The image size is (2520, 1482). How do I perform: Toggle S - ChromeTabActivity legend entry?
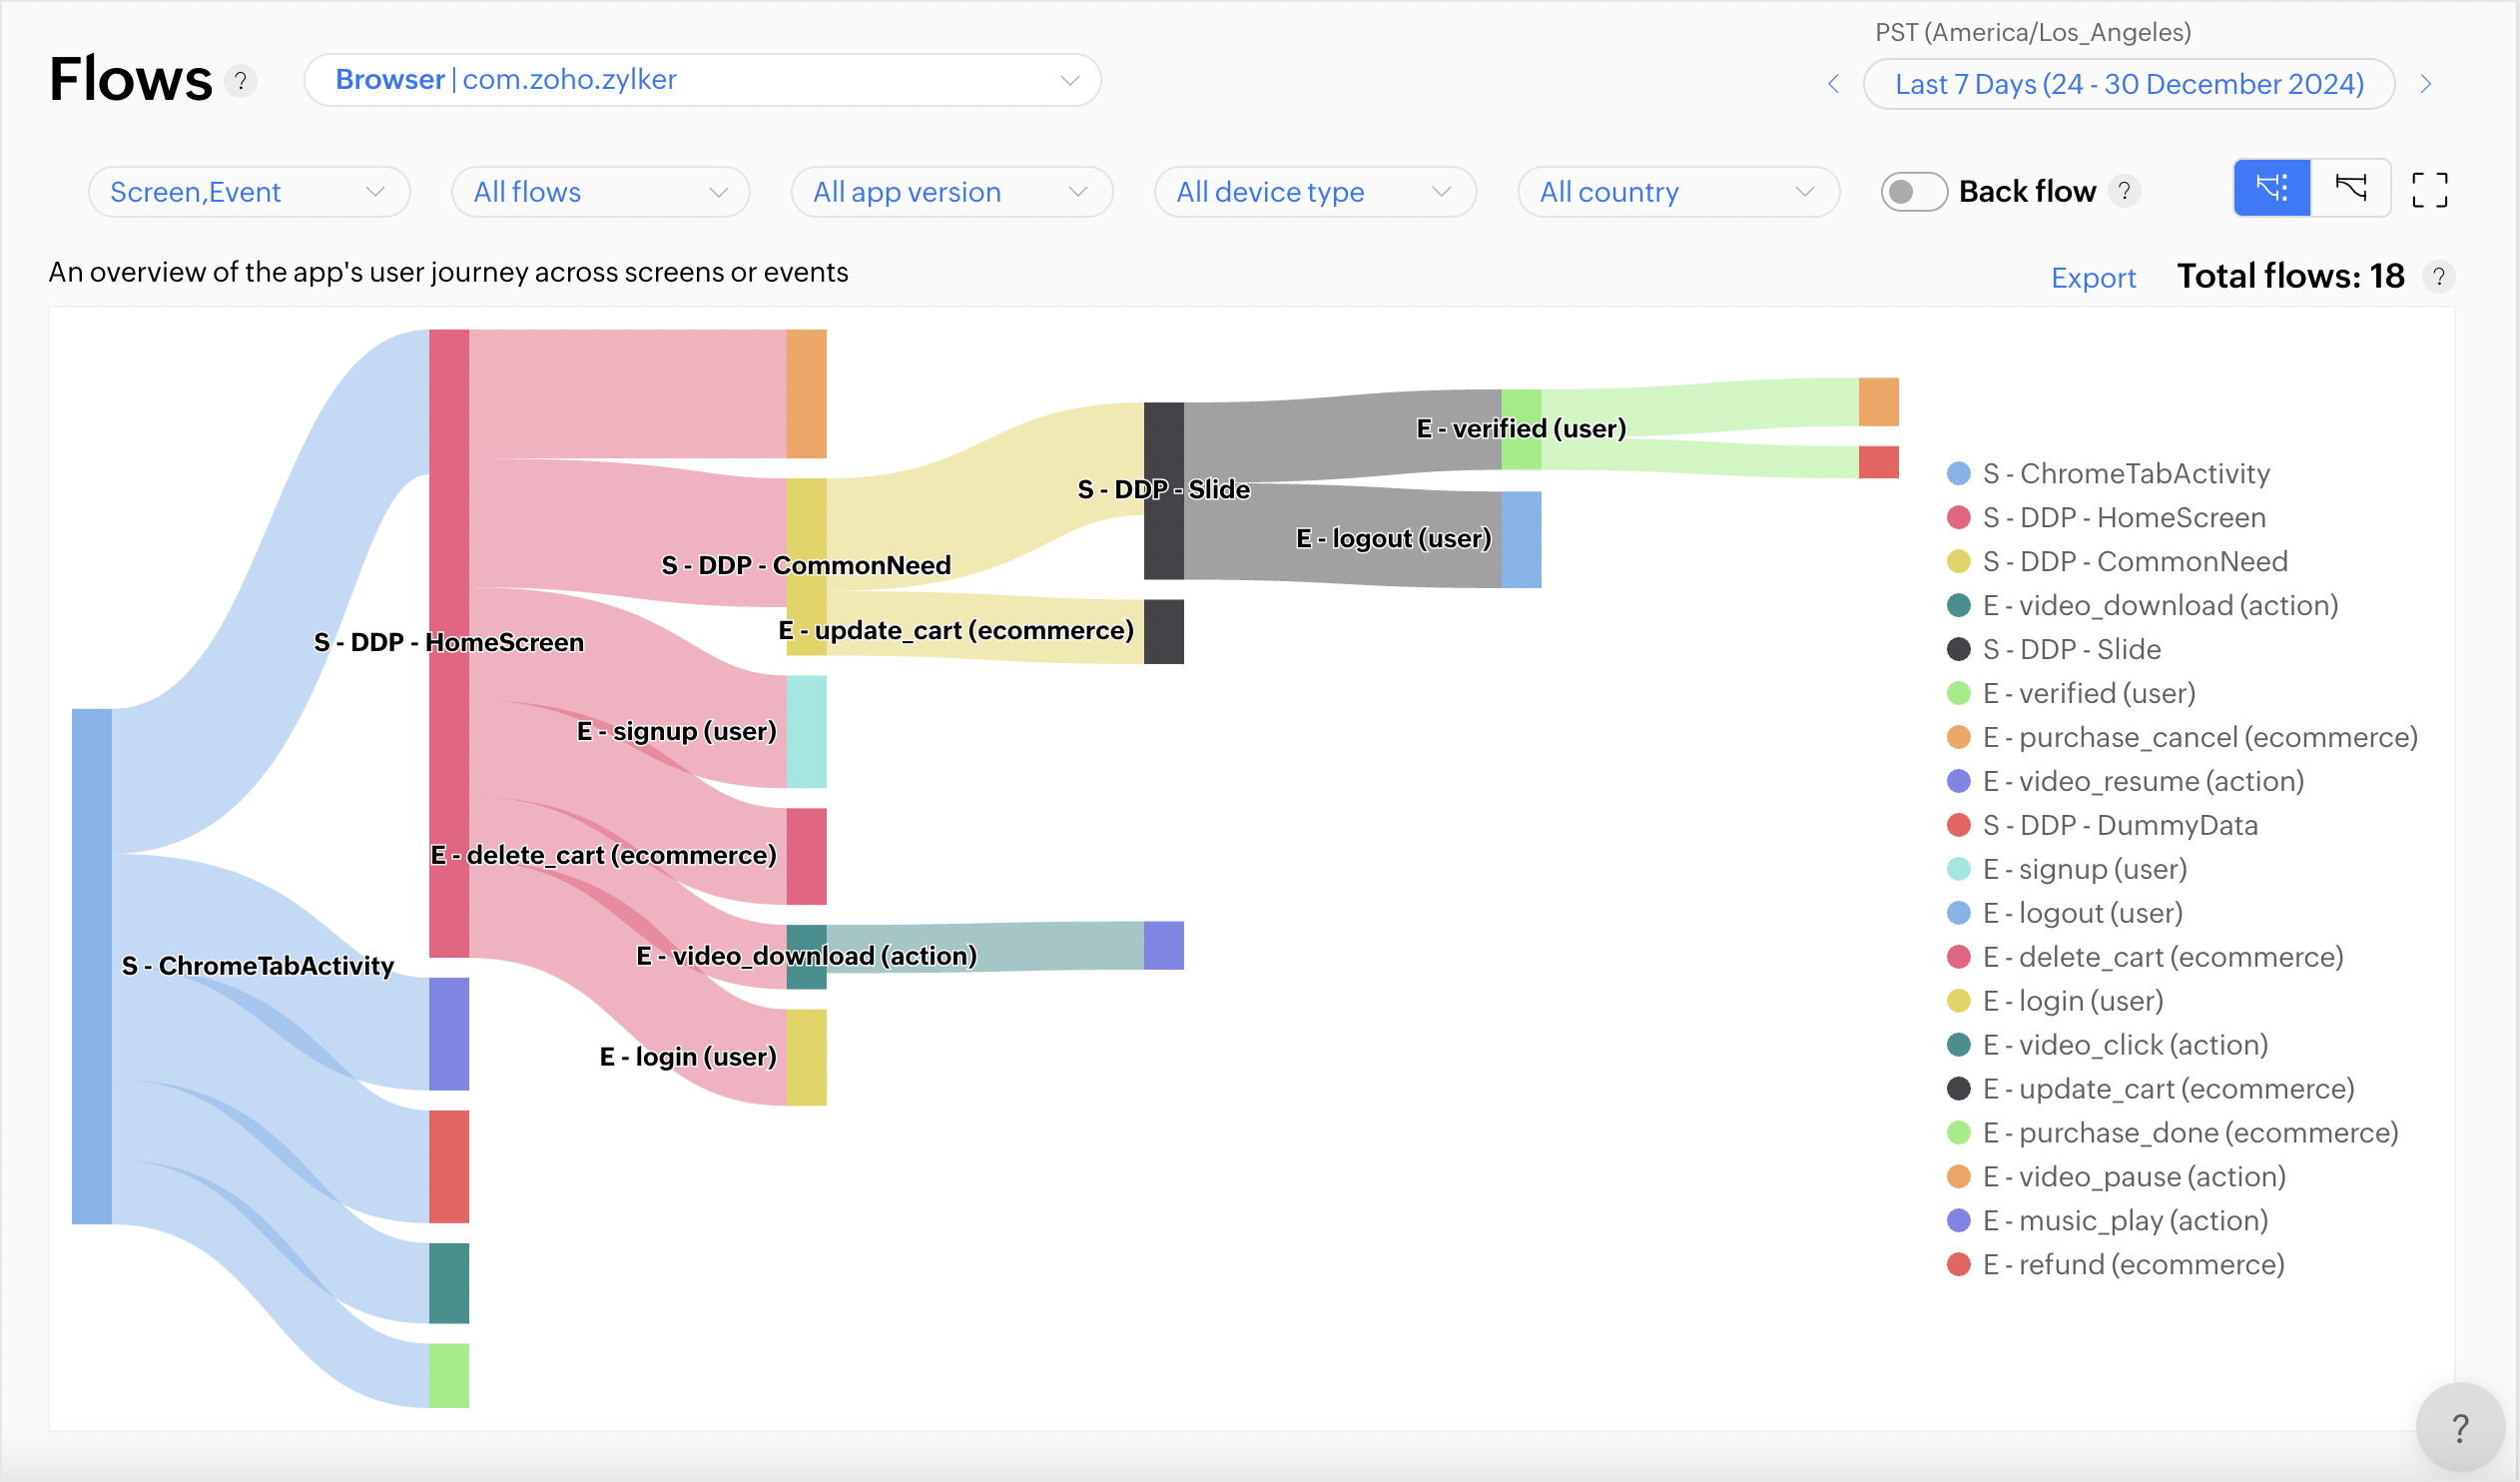[2125, 474]
